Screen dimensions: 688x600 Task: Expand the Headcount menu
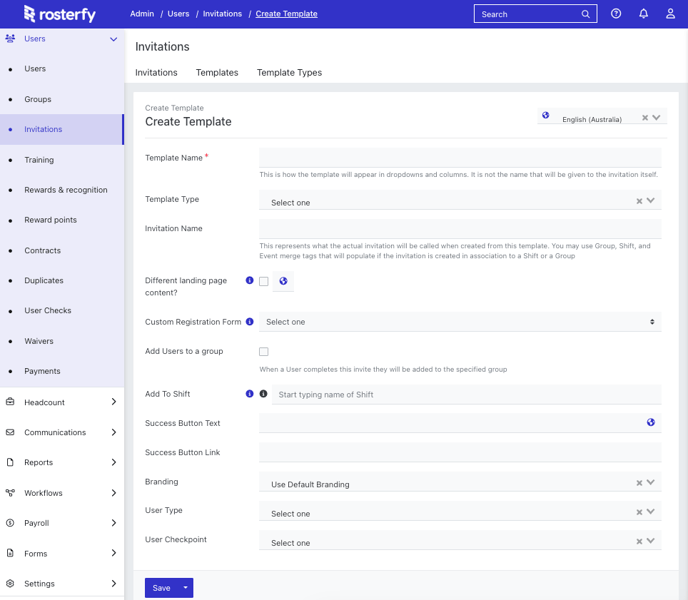point(114,402)
